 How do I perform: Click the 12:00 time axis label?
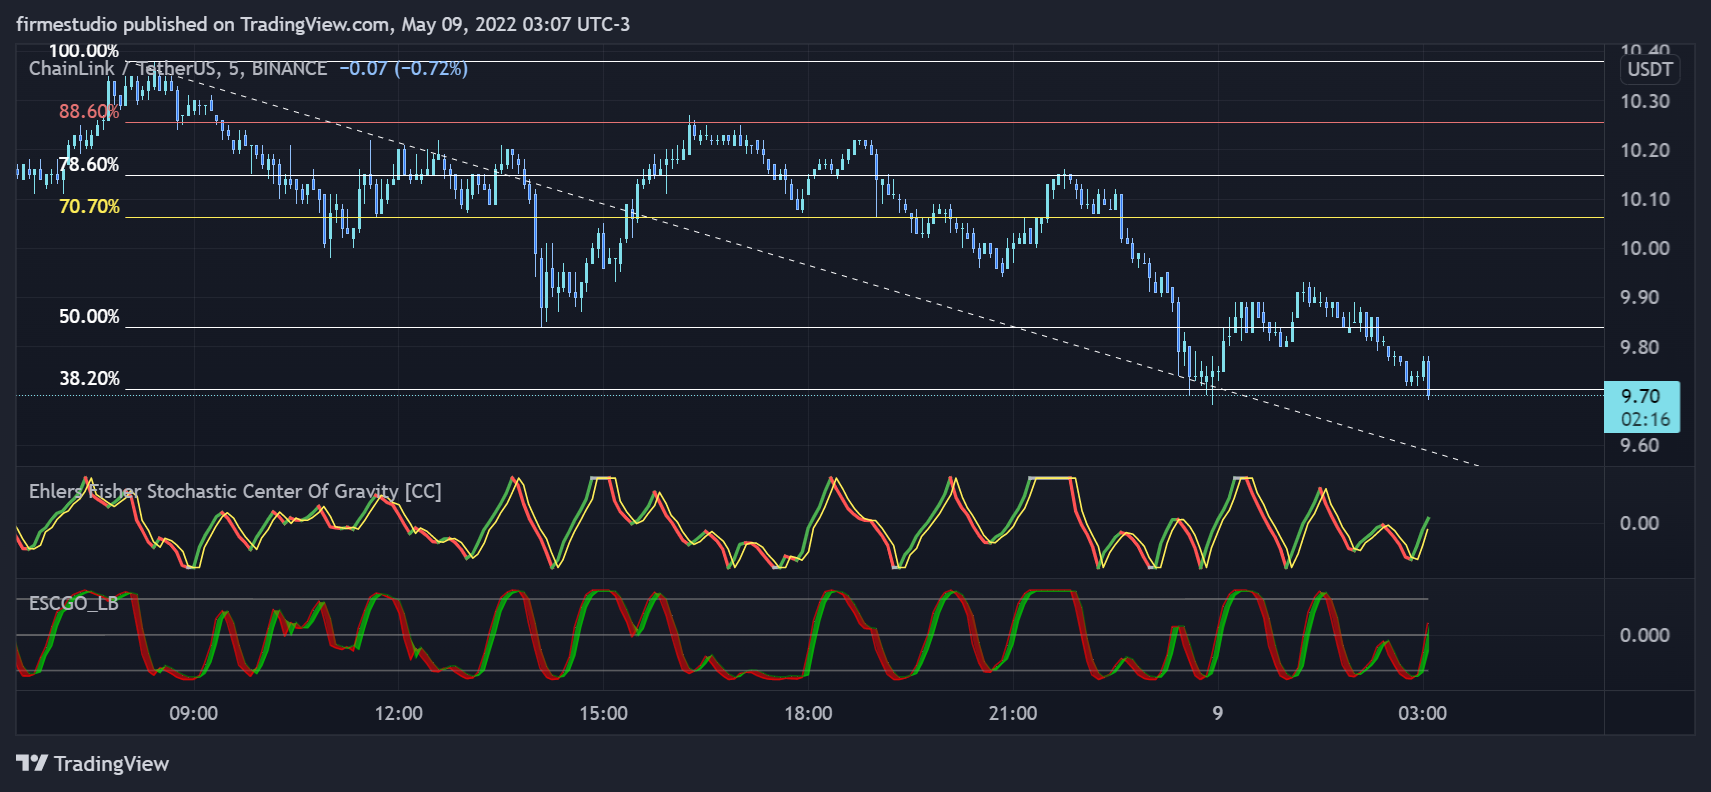[x=398, y=713]
